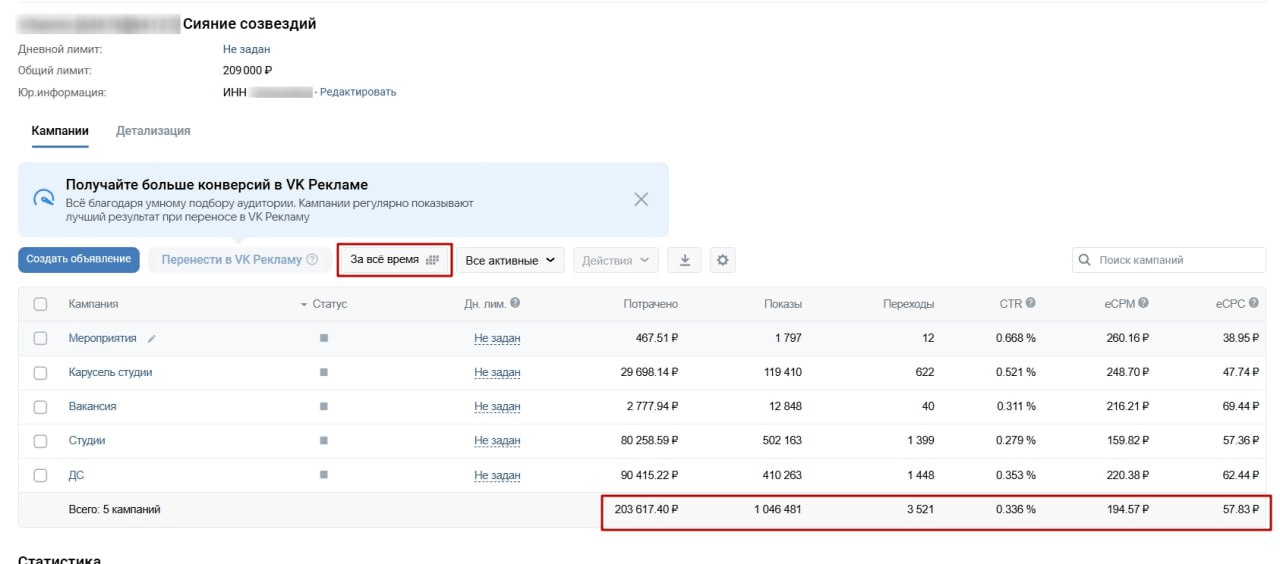This screenshot has width=1280, height=564.
Task: Click help icon beside Дн. лим. header
Action: pyautogui.click(x=516, y=304)
